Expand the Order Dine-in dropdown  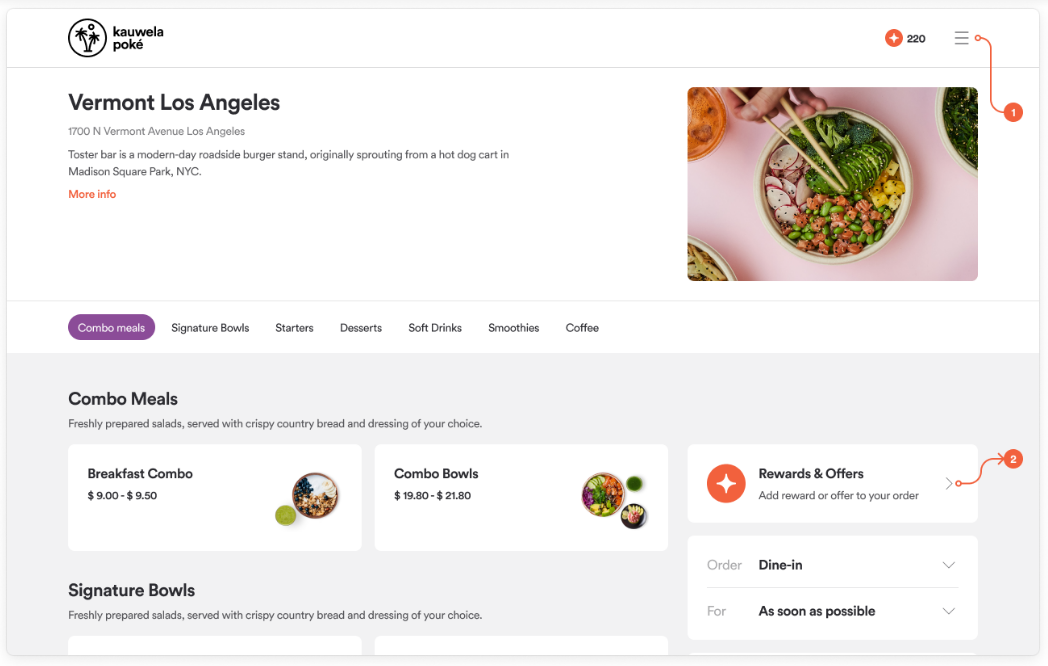point(832,565)
